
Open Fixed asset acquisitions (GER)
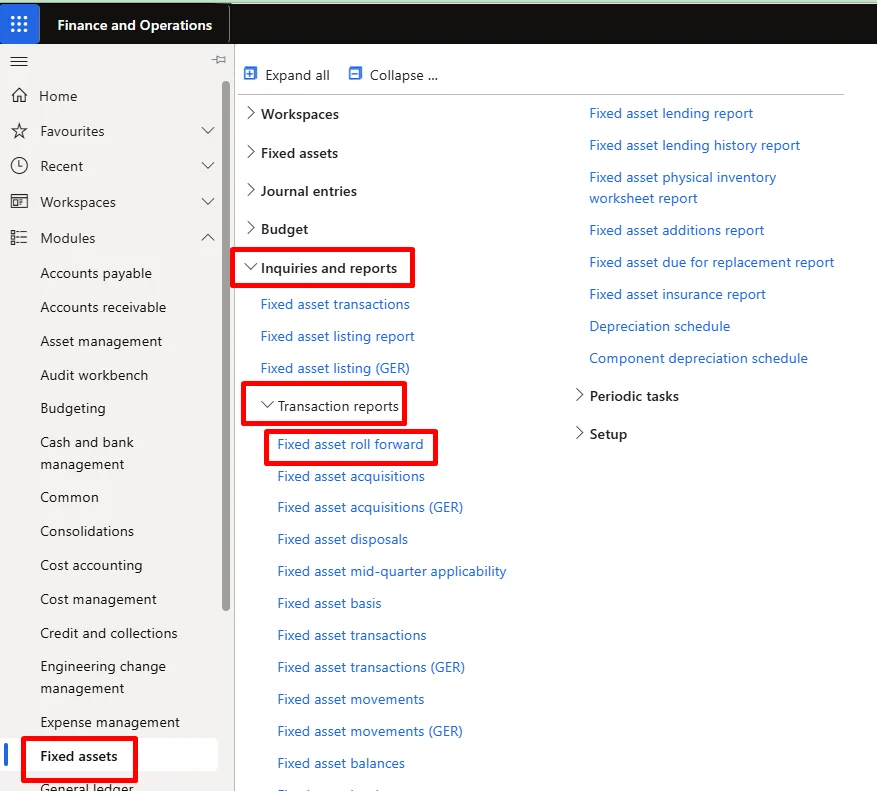pos(370,507)
